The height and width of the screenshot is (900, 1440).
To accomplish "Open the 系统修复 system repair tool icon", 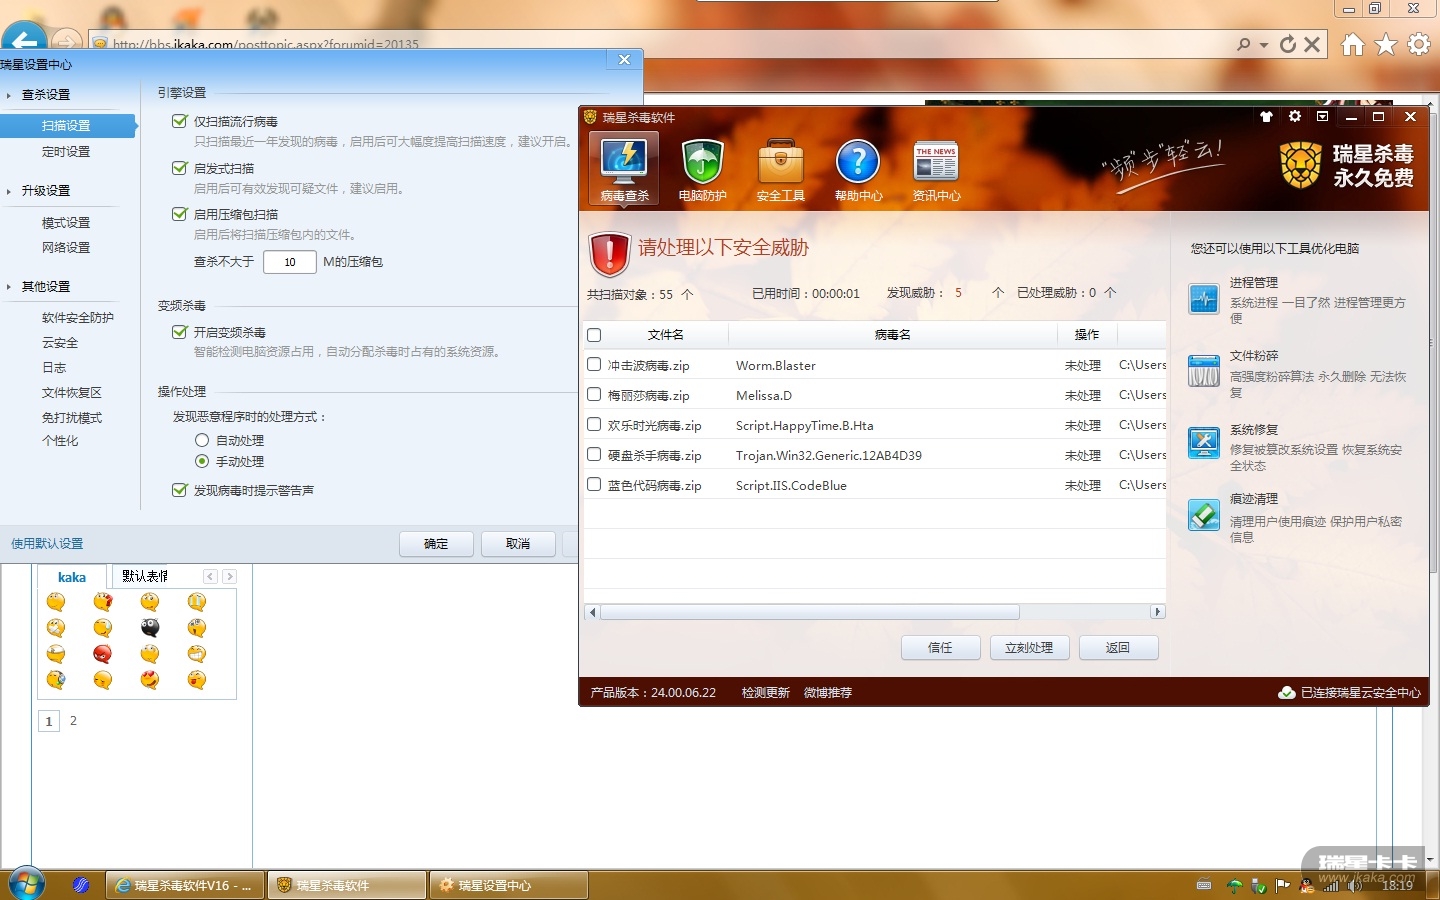I will click(x=1204, y=443).
